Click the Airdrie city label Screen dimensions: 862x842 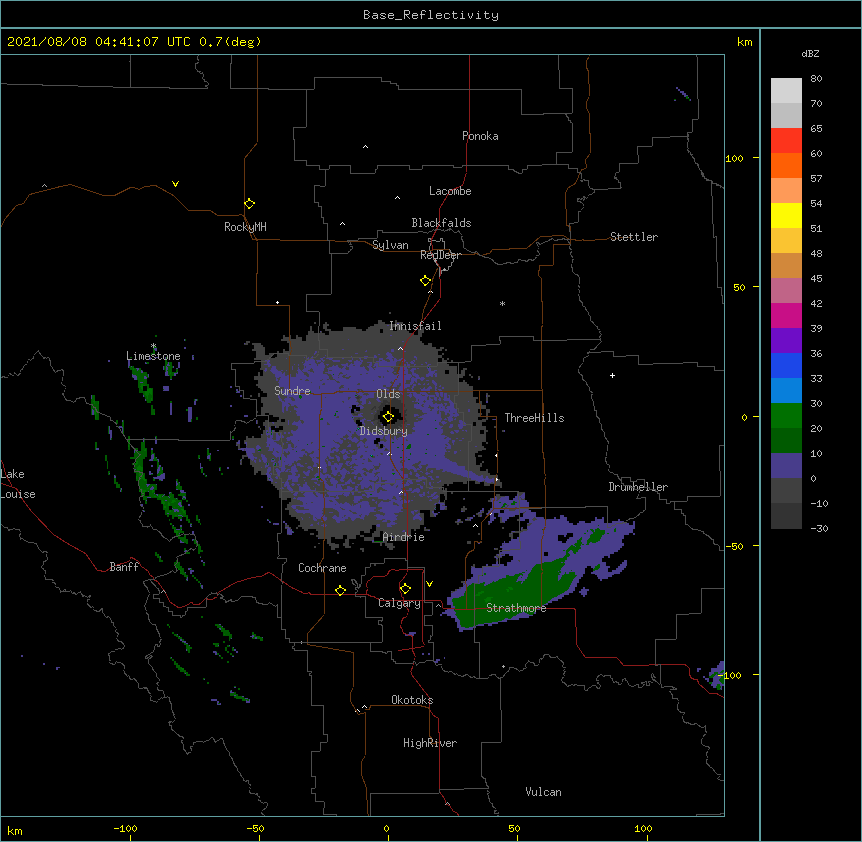click(404, 537)
